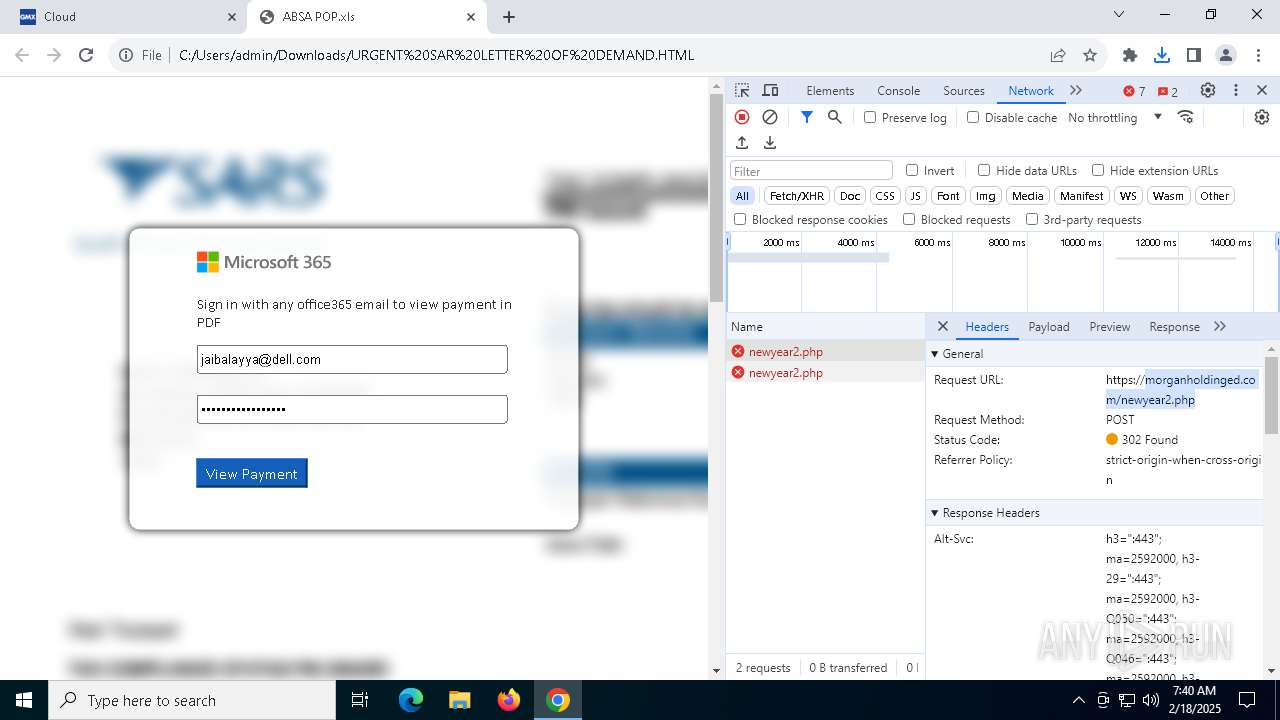Switch to the Sources panel
Image resolution: width=1280 pixels, height=720 pixels.
point(964,91)
